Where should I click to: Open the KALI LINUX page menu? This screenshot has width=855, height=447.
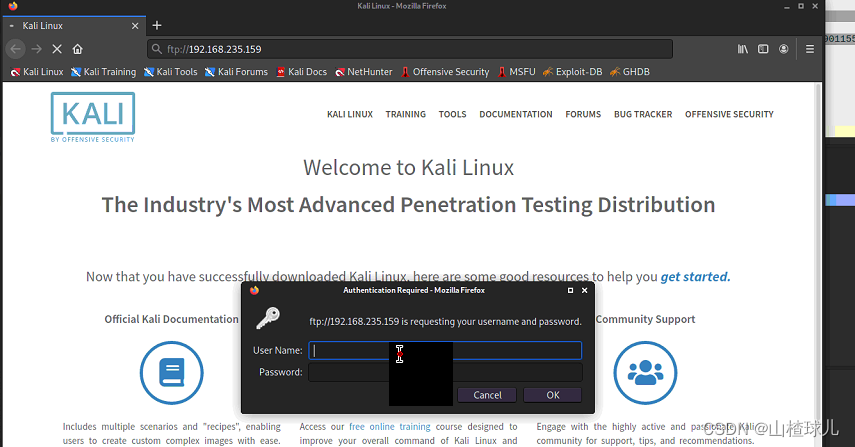coord(350,114)
